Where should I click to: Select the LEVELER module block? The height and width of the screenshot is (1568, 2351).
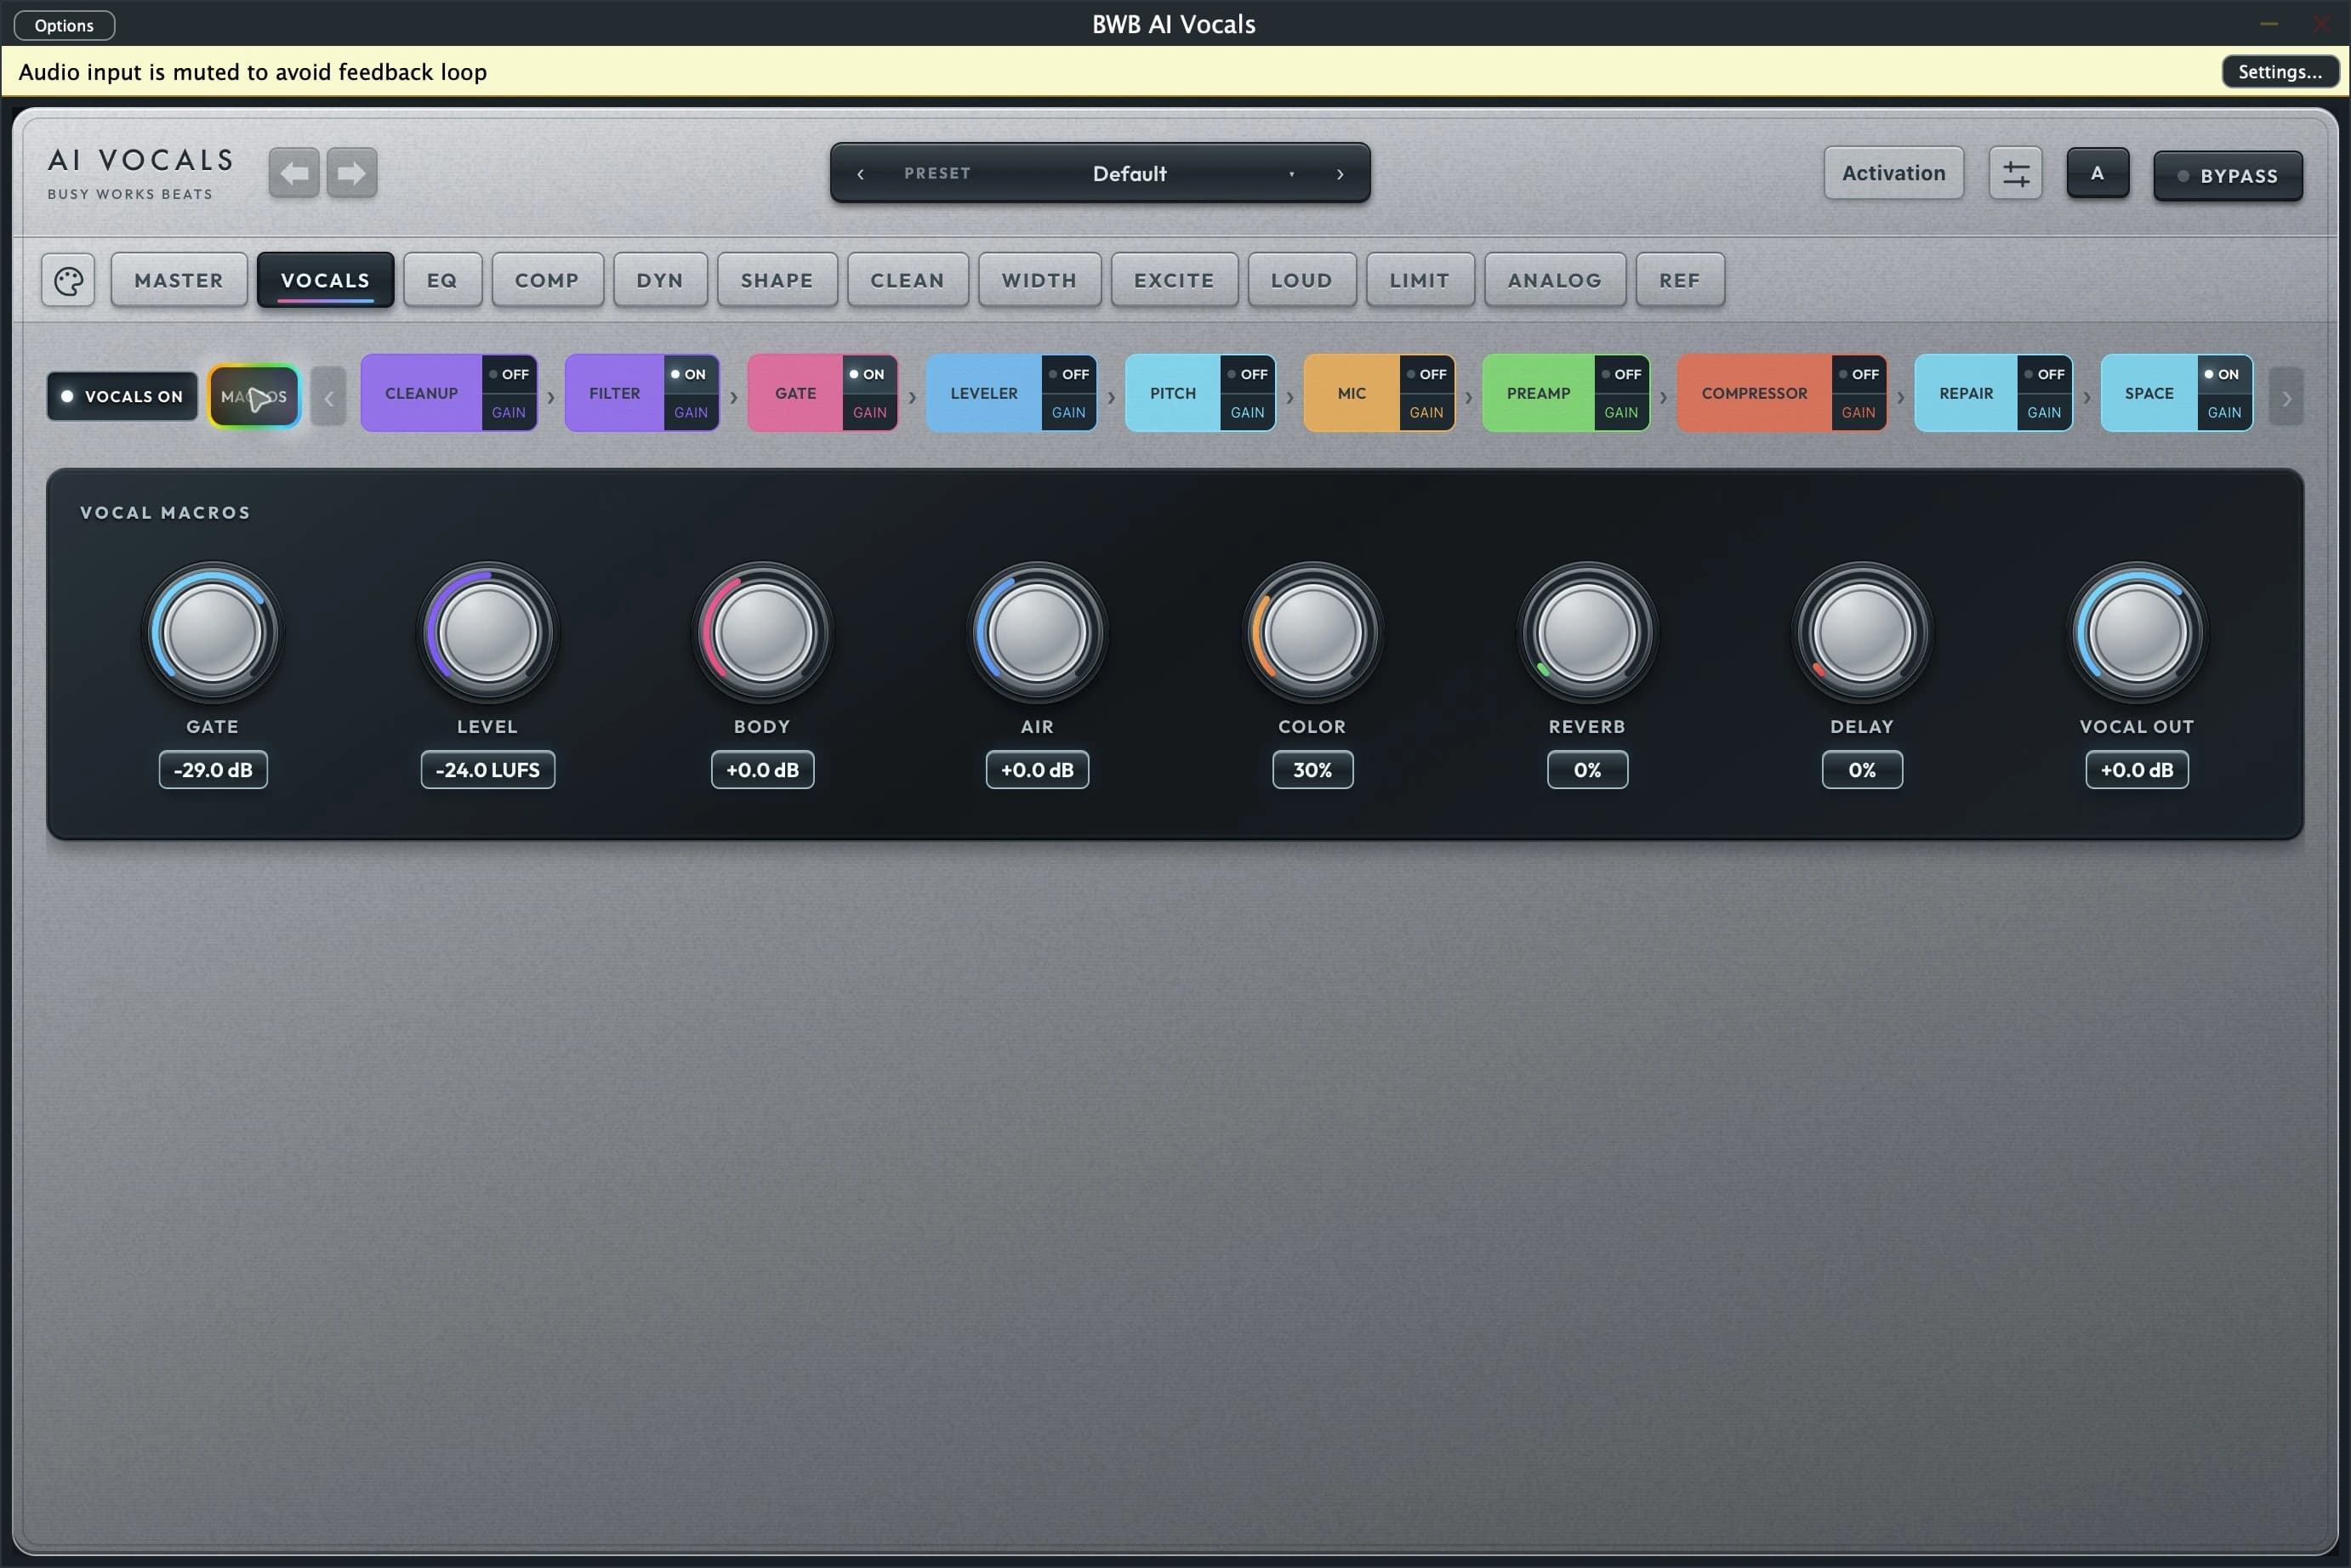(984, 393)
